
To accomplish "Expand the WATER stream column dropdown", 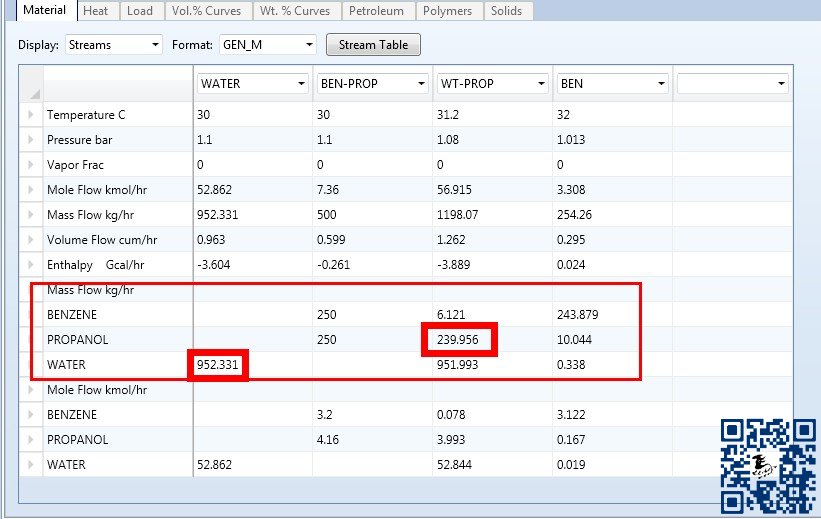I will [301, 84].
